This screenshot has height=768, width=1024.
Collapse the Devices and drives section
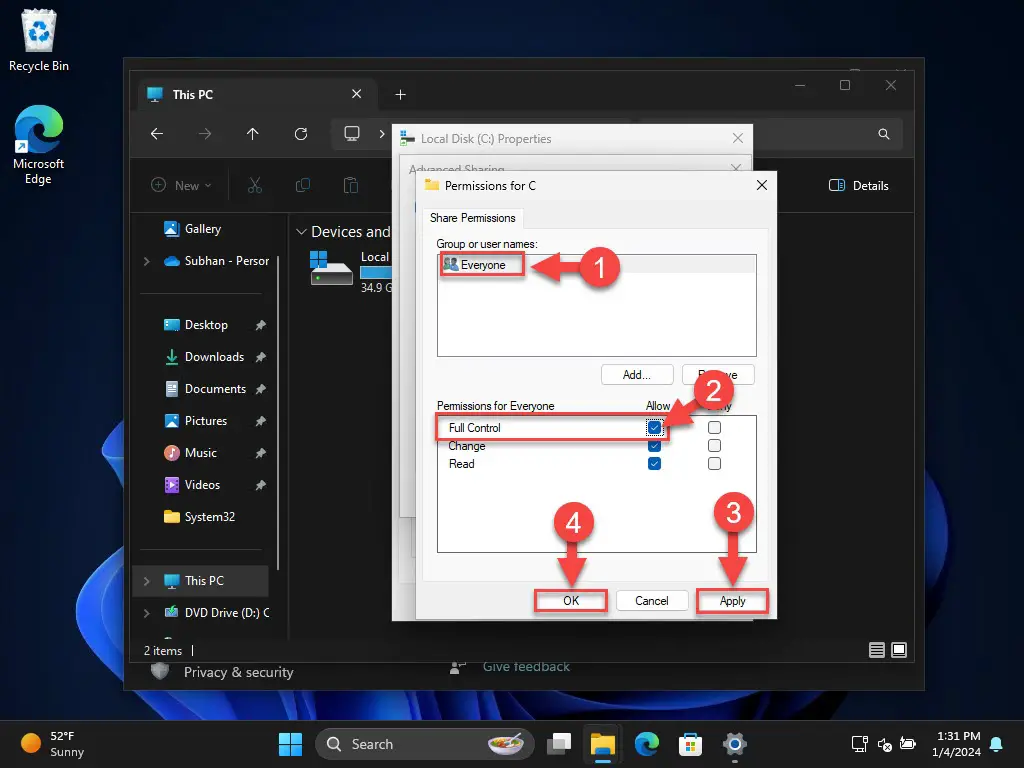pos(303,231)
